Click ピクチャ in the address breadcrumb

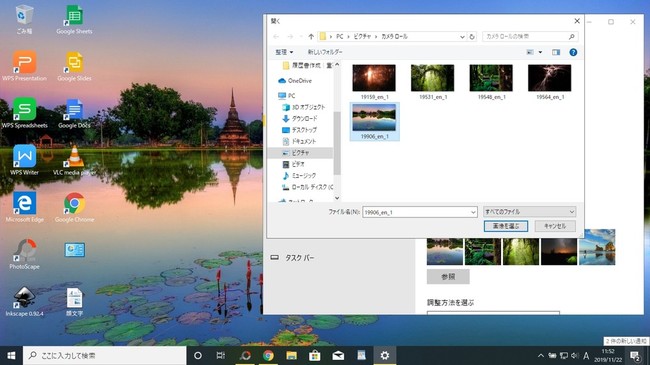coord(362,36)
